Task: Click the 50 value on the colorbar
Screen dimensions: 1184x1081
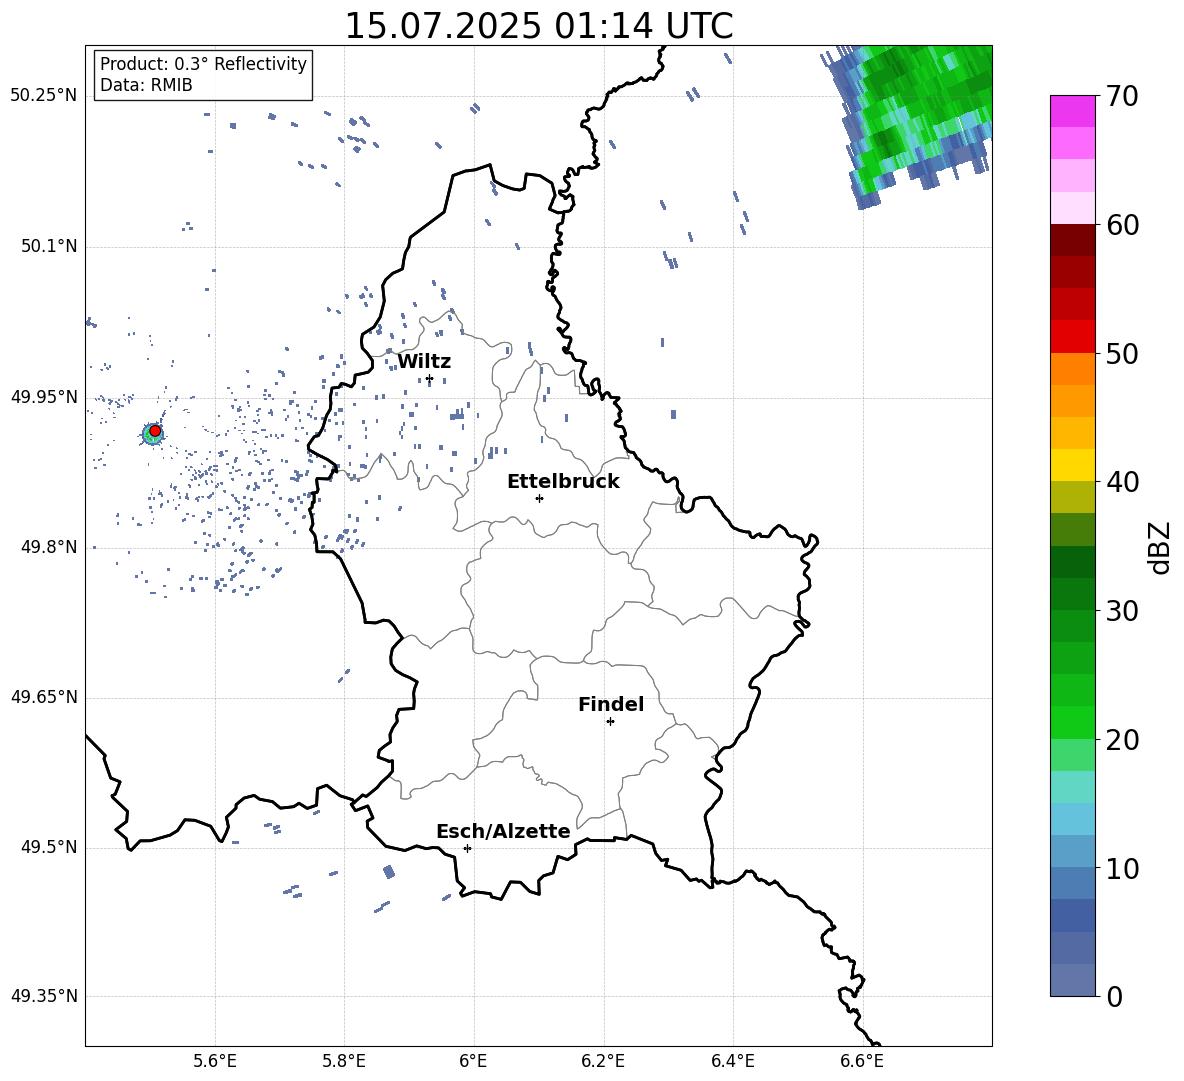Action: pyautogui.click(x=1122, y=353)
